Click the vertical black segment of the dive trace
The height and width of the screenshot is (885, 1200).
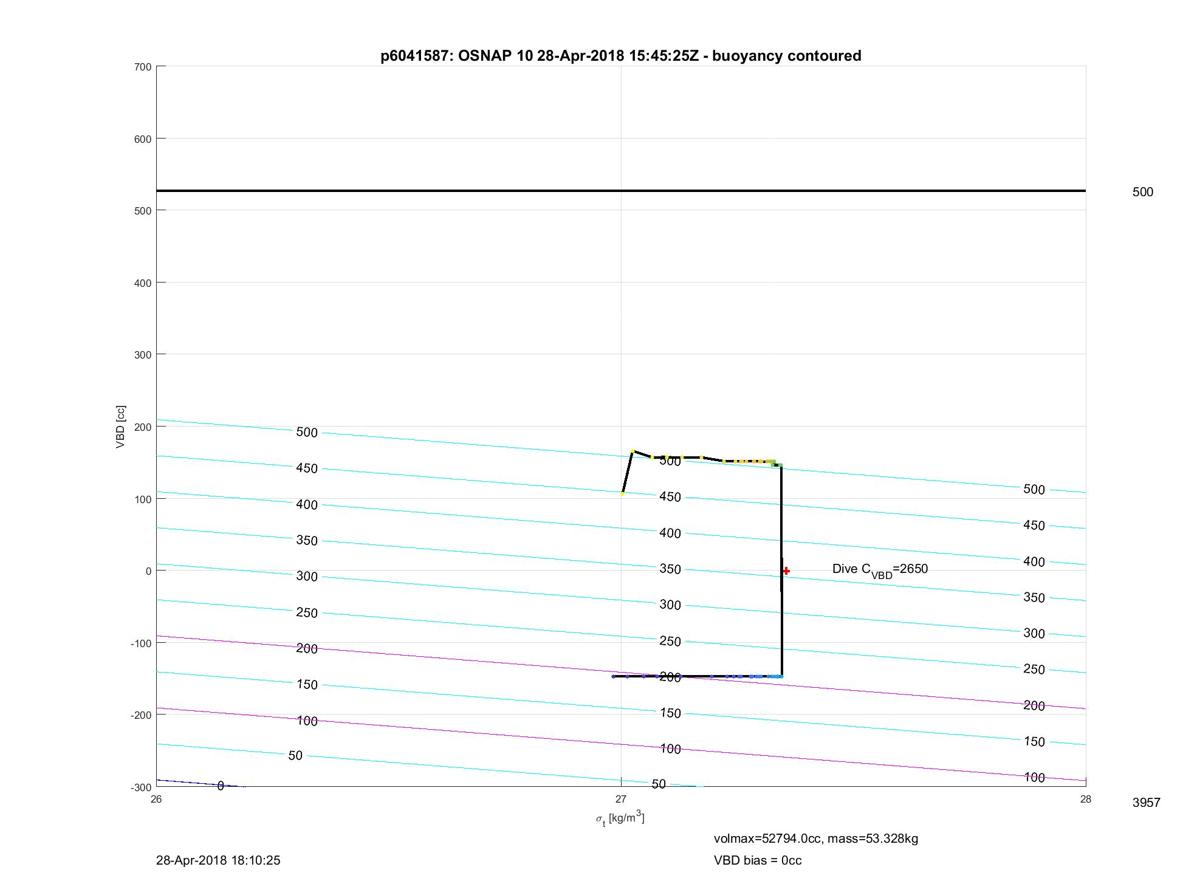tap(781, 570)
